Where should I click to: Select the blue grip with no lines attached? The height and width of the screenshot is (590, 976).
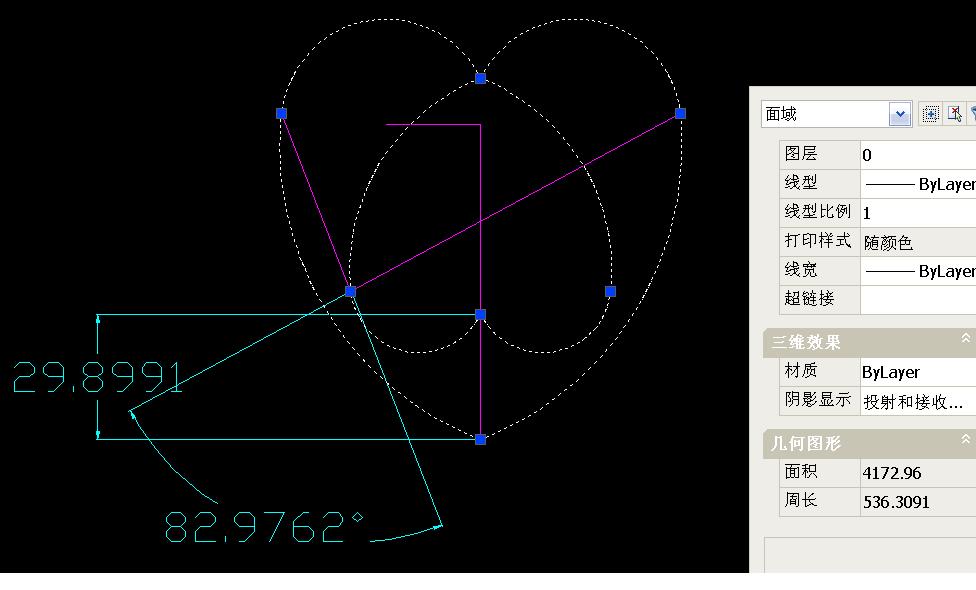[x=611, y=291]
